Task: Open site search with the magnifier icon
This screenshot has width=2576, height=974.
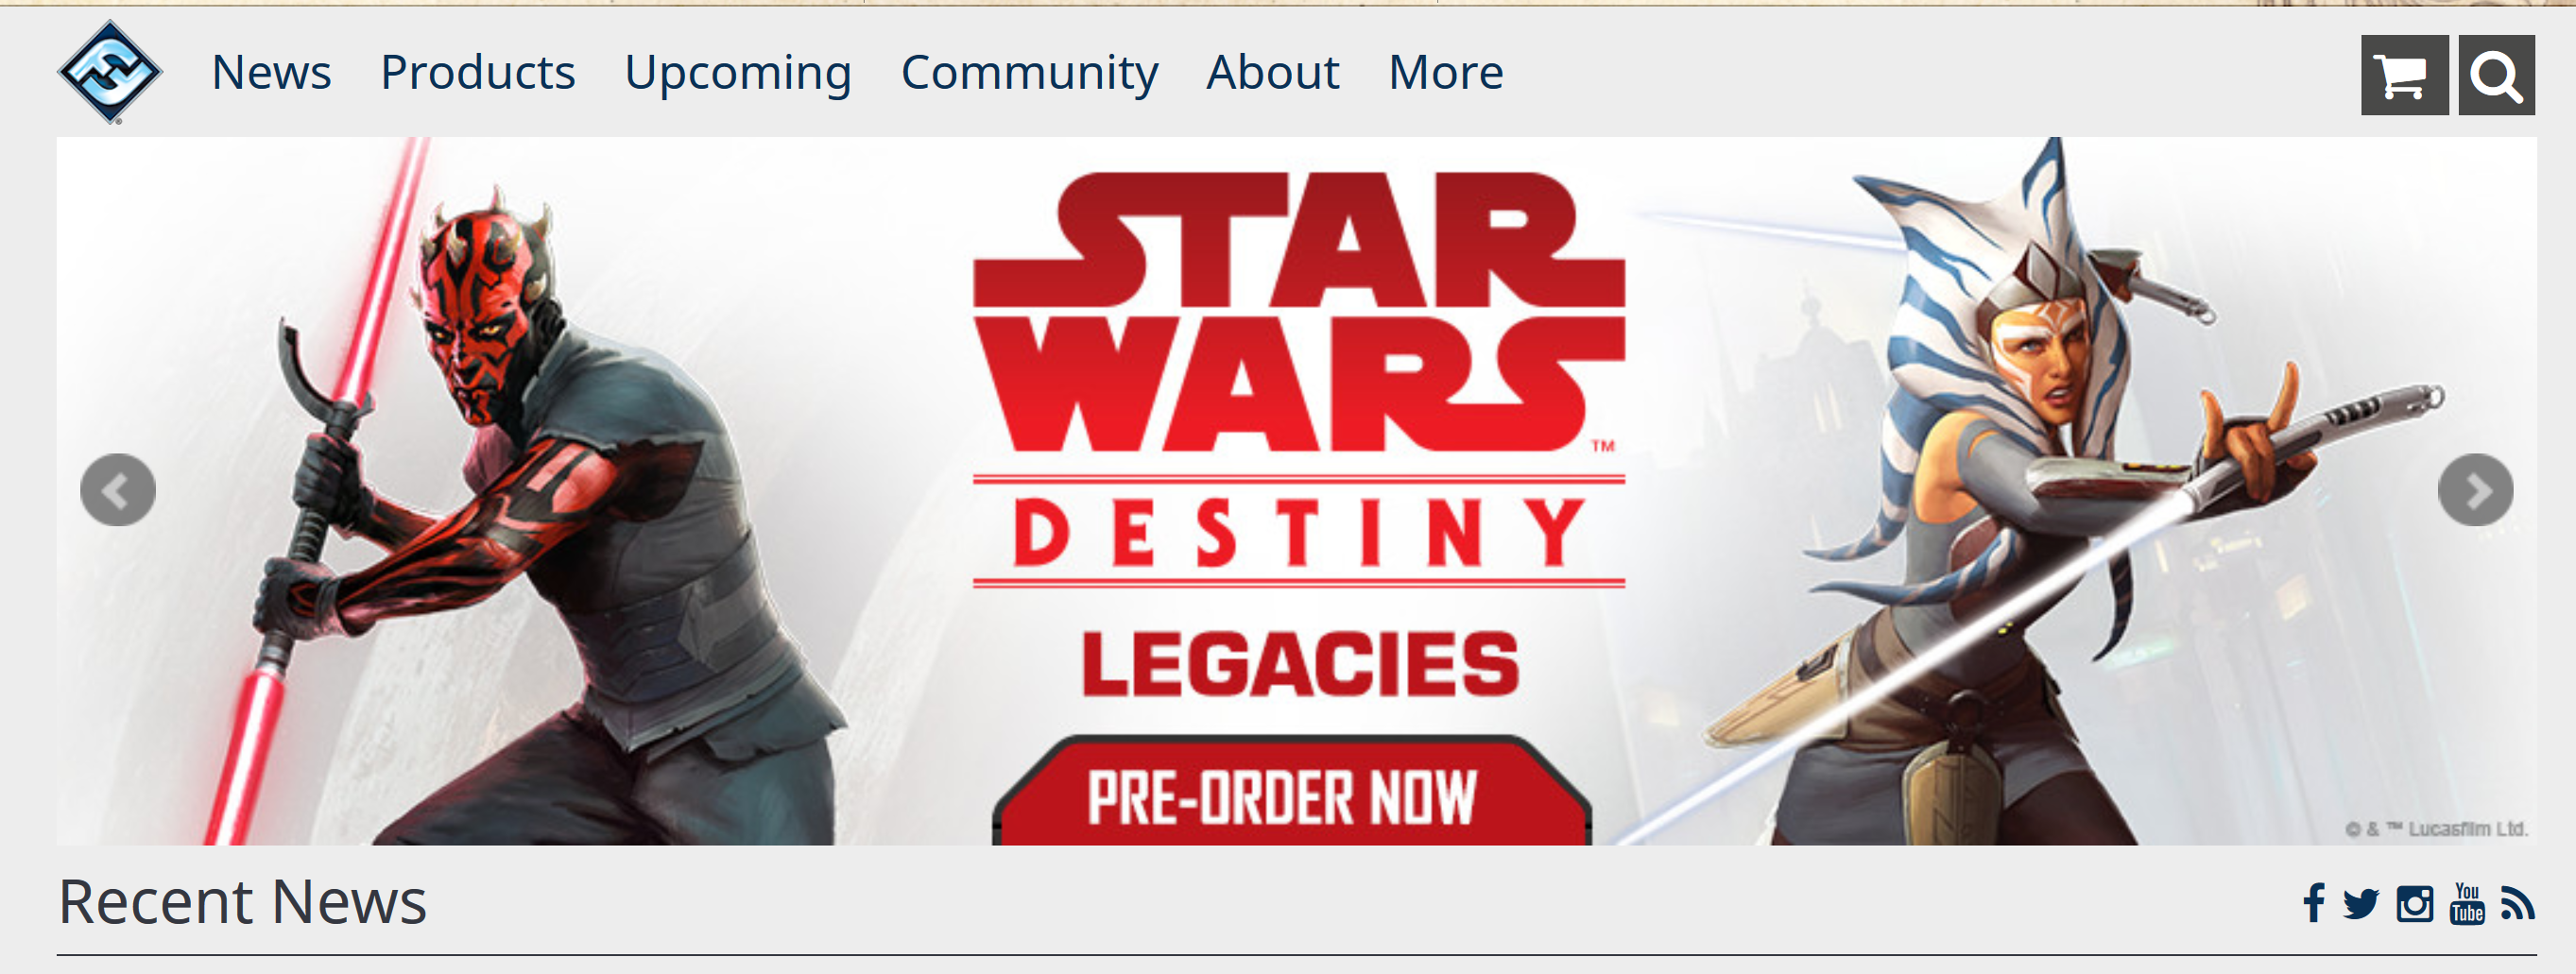Action: (2496, 75)
